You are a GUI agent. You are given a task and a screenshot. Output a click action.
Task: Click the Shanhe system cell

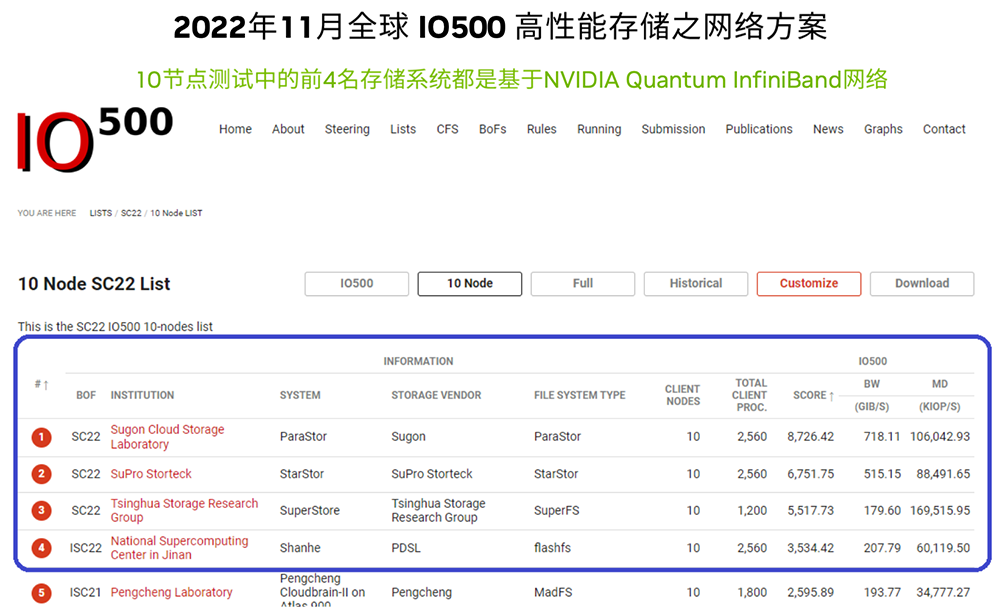(x=300, y=548)
